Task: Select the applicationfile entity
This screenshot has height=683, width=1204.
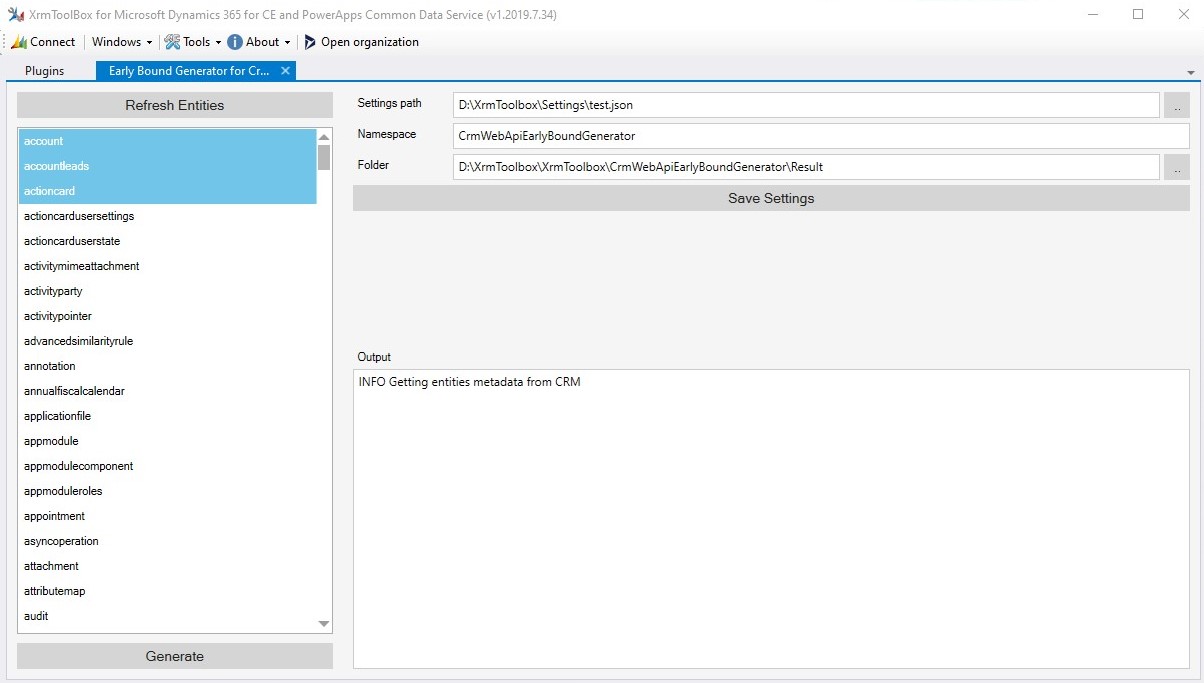Action: [168, 416]
